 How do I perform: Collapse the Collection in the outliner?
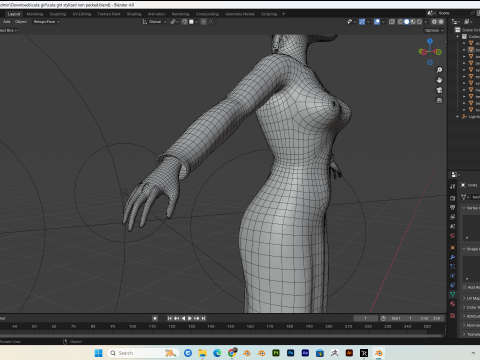click(x=458, y=37)
